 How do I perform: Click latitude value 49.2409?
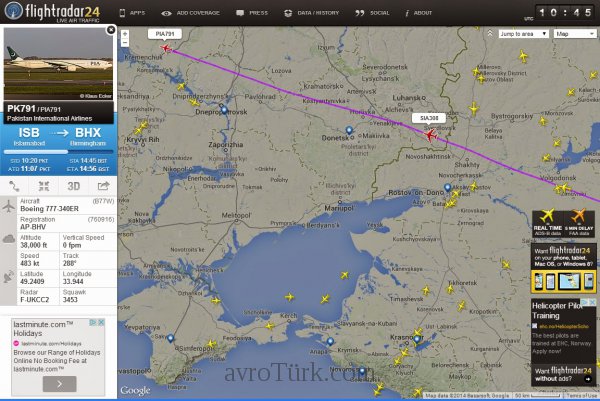(32, 281)
